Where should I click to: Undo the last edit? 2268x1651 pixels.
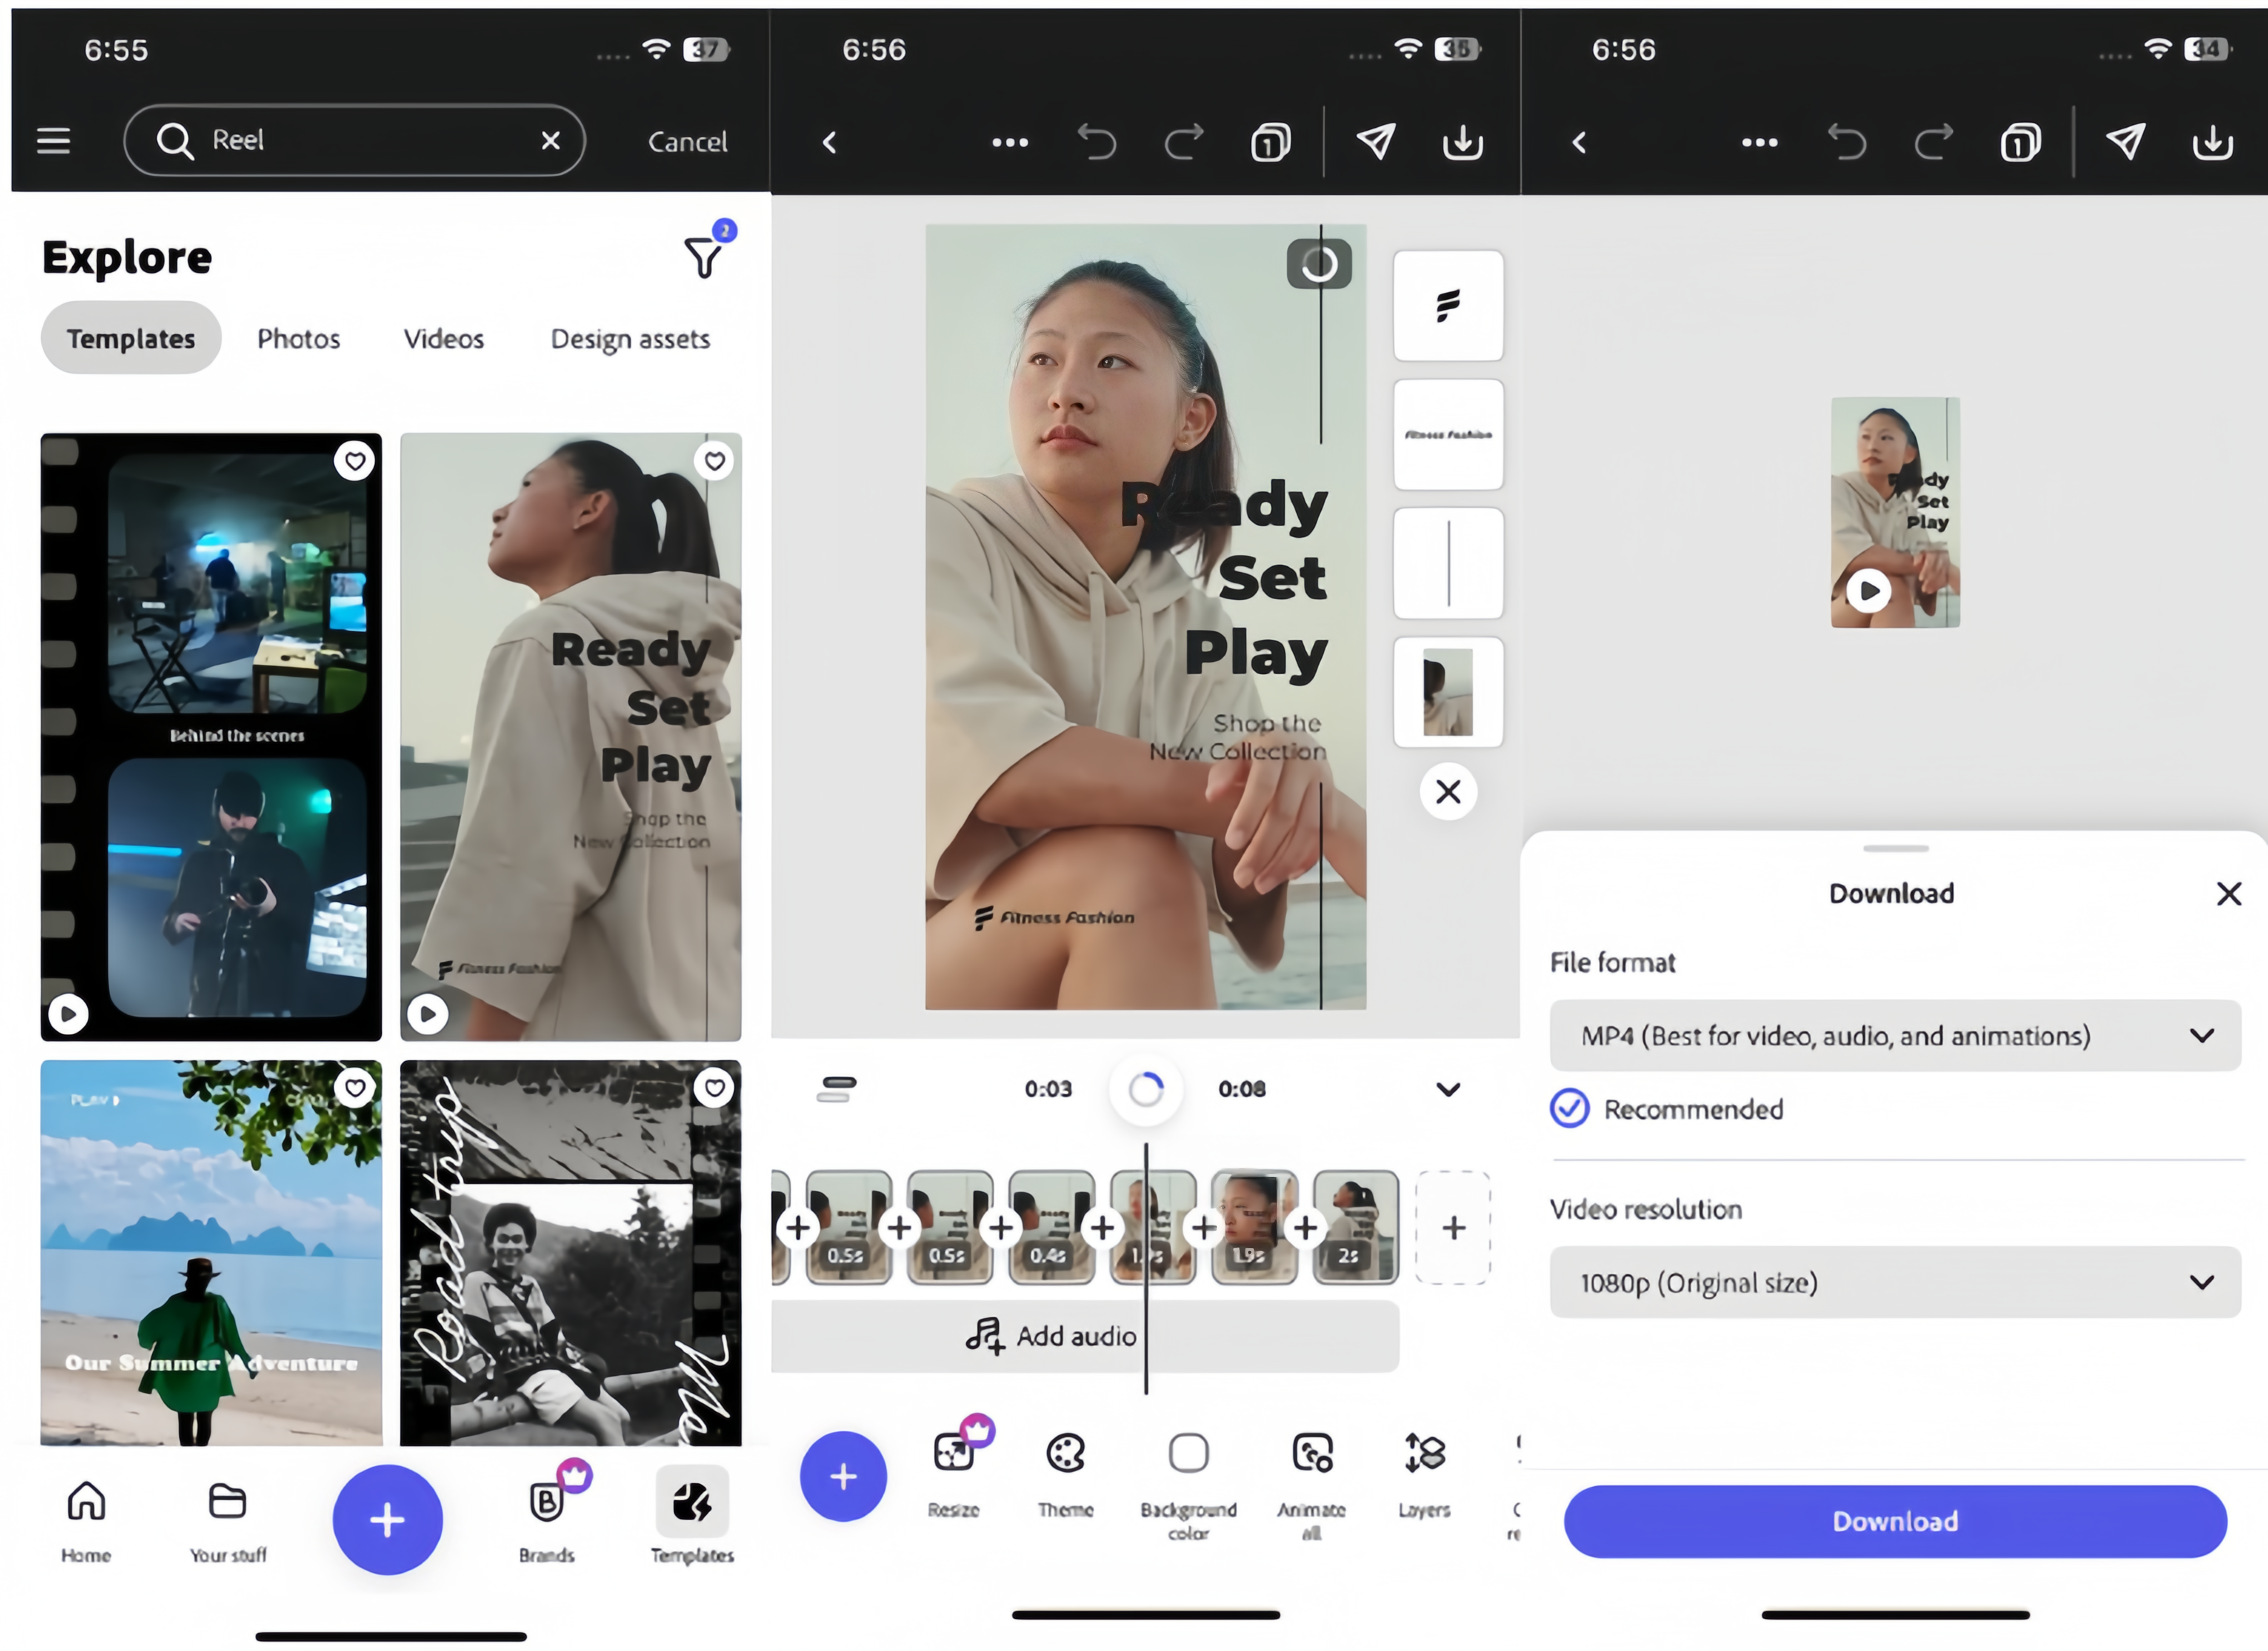coord(1097,141)
